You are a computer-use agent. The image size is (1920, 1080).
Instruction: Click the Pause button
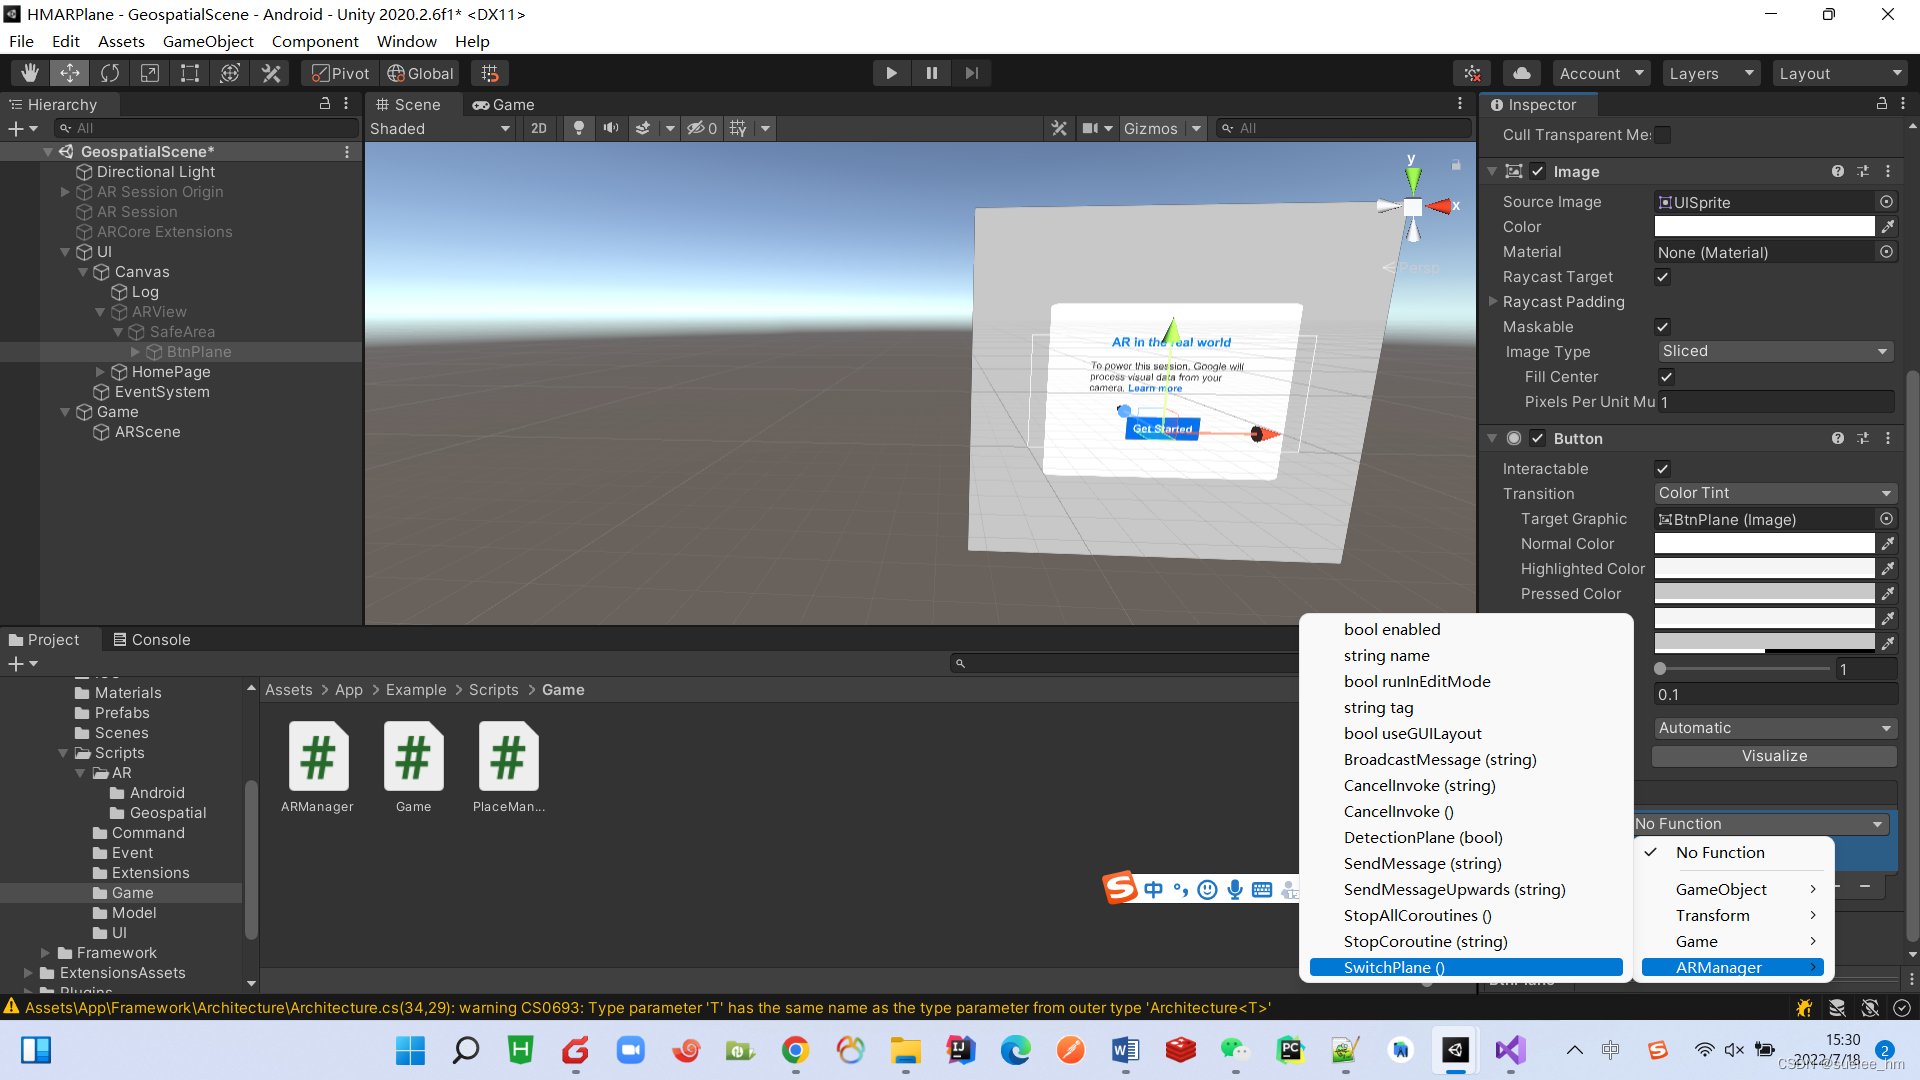[x=931, y=73]
